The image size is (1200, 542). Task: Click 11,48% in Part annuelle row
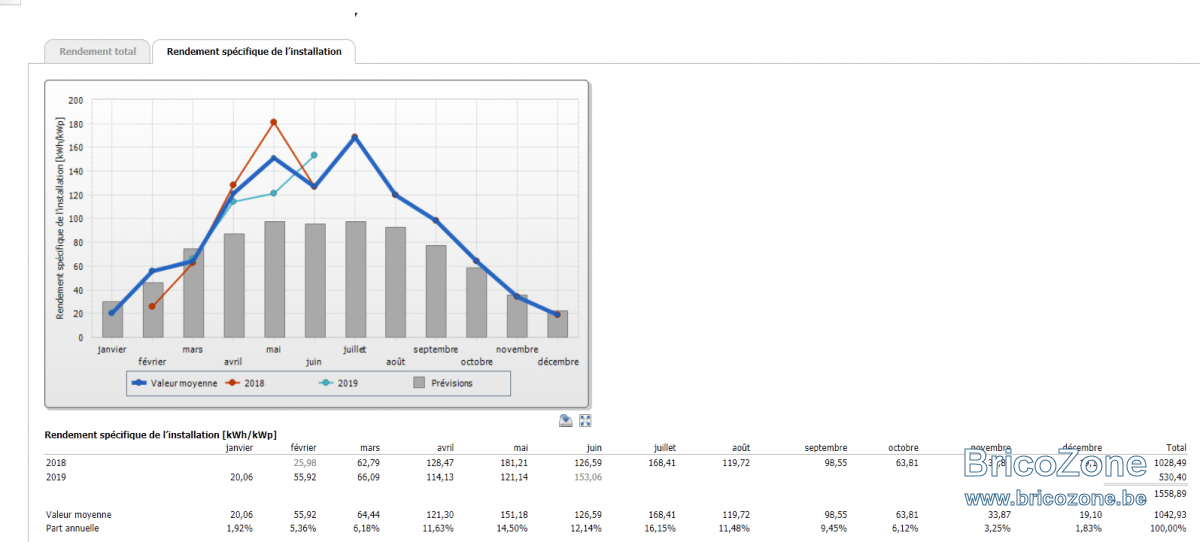735,527
